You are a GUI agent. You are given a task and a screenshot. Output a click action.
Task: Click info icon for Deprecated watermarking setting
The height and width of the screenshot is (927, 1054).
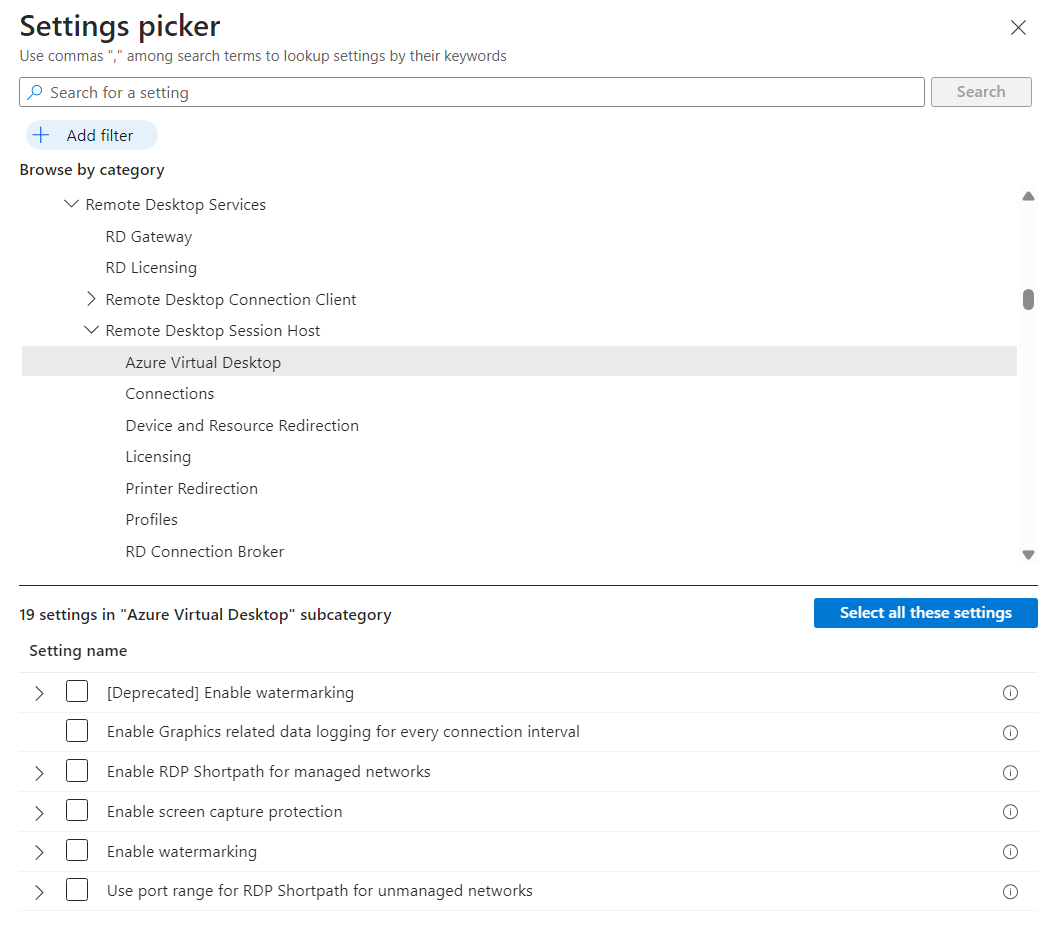pyautogui.click(x=1010, y=693)
